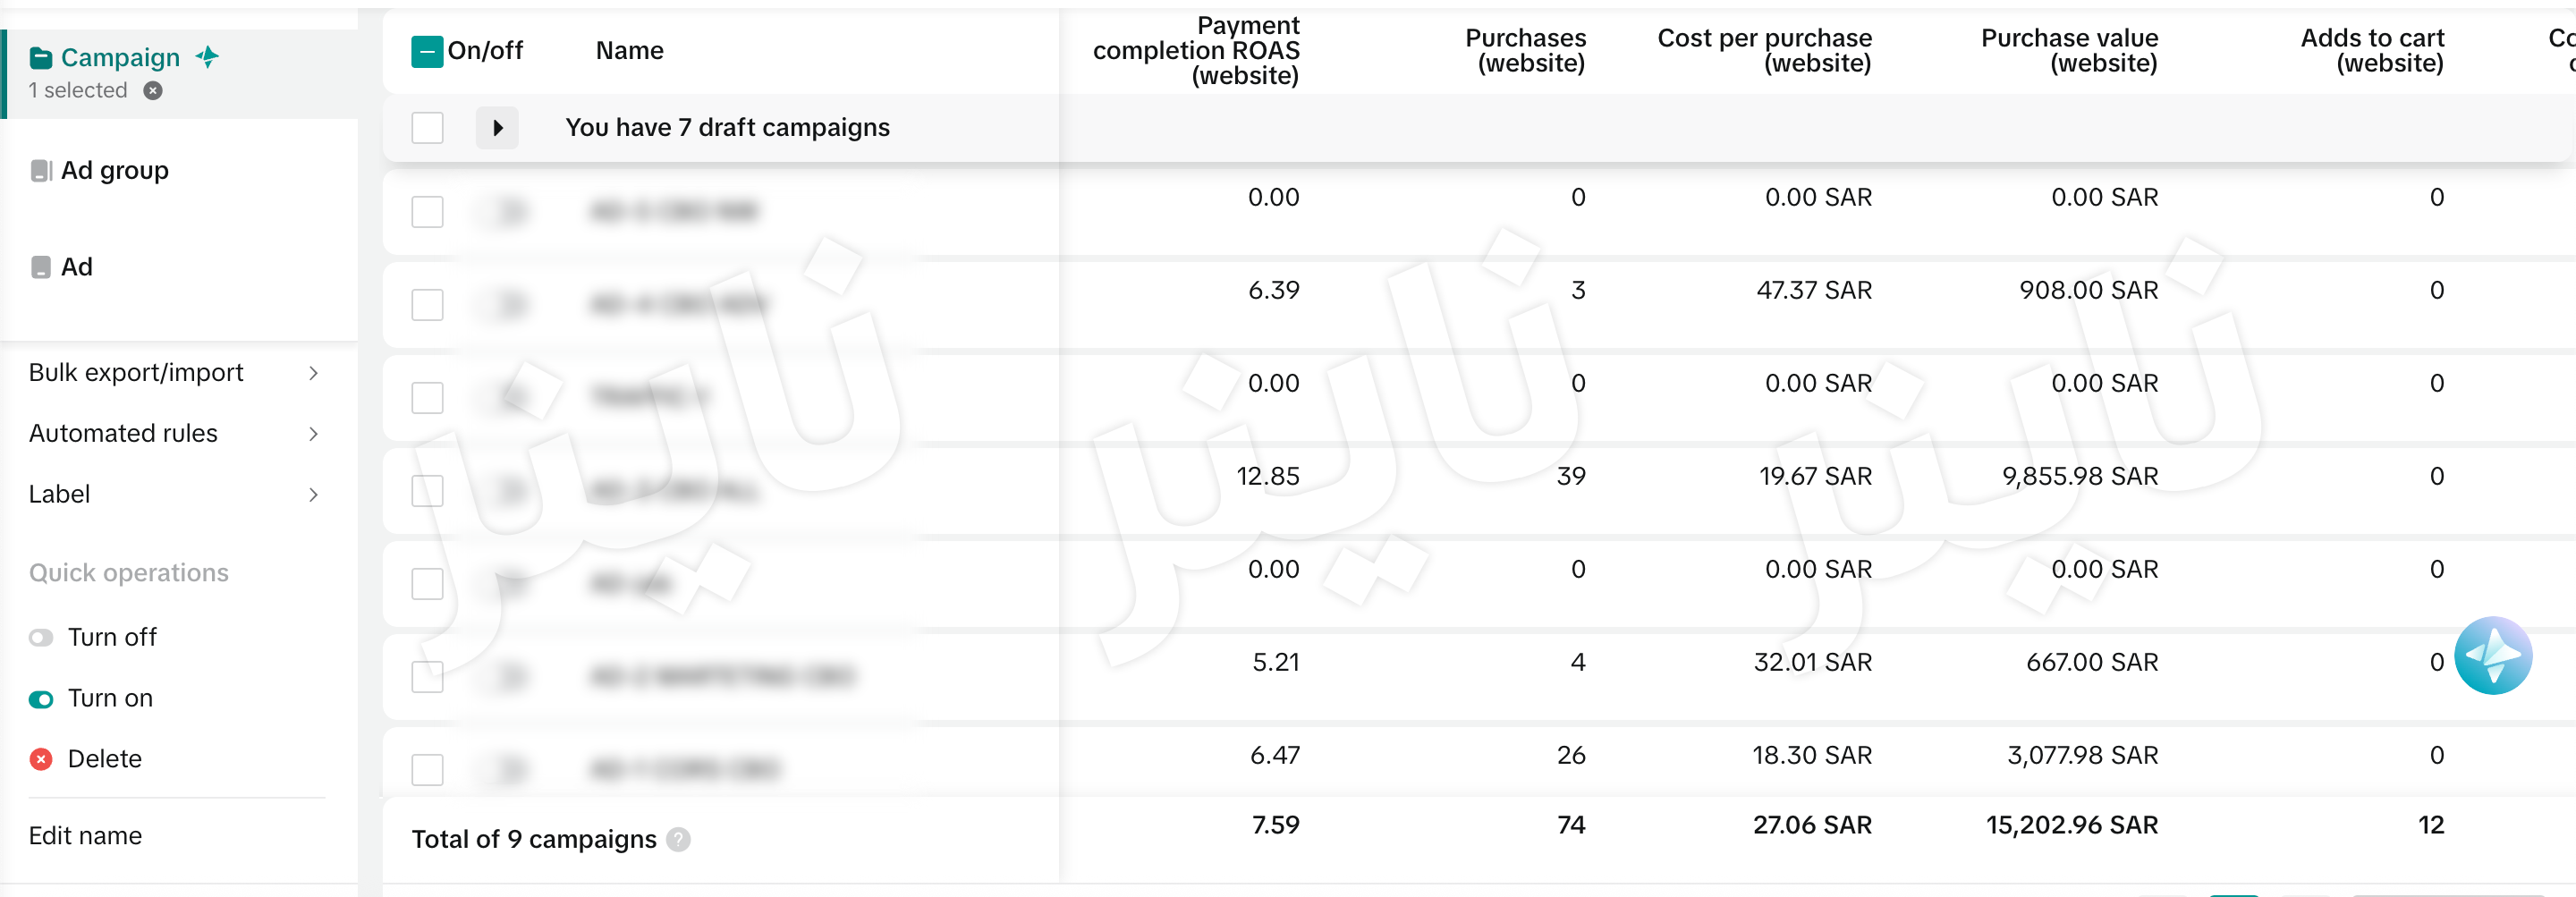Open the Label submenu
This screenshot has height=897, width=2576.
click(x=313, y=495)
